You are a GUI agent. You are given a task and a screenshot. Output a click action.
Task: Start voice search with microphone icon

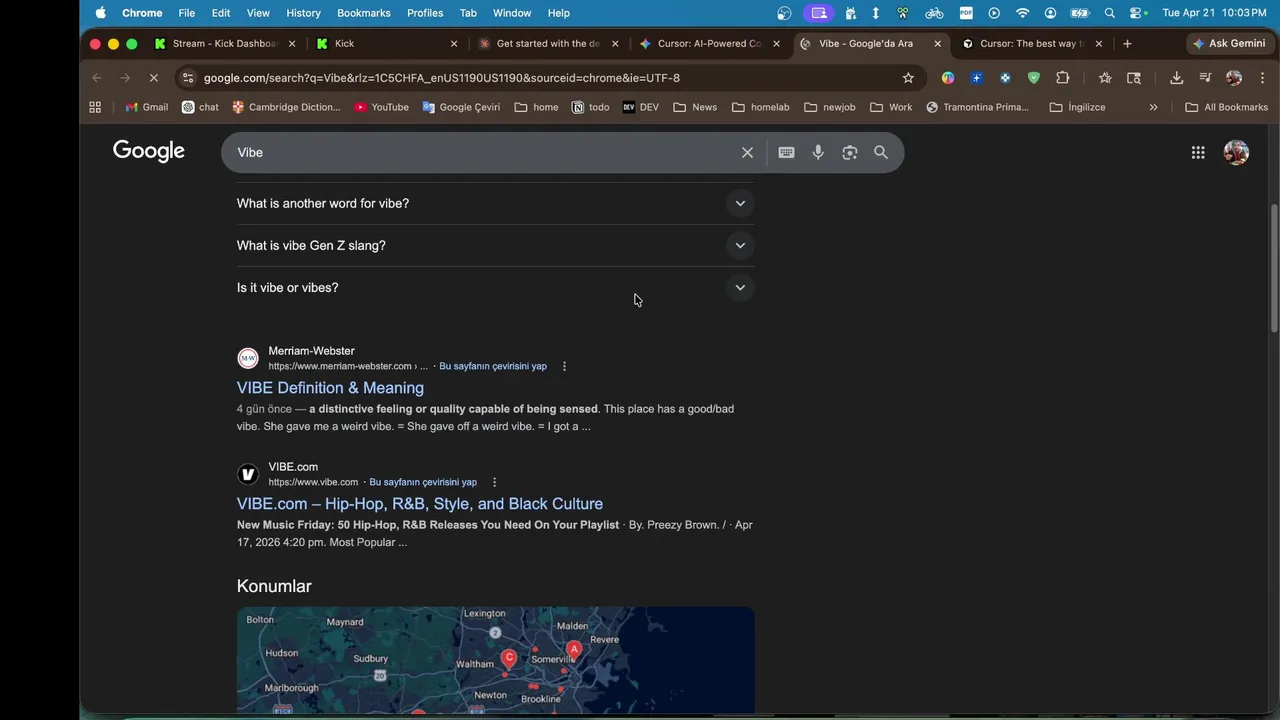point(818,152)
